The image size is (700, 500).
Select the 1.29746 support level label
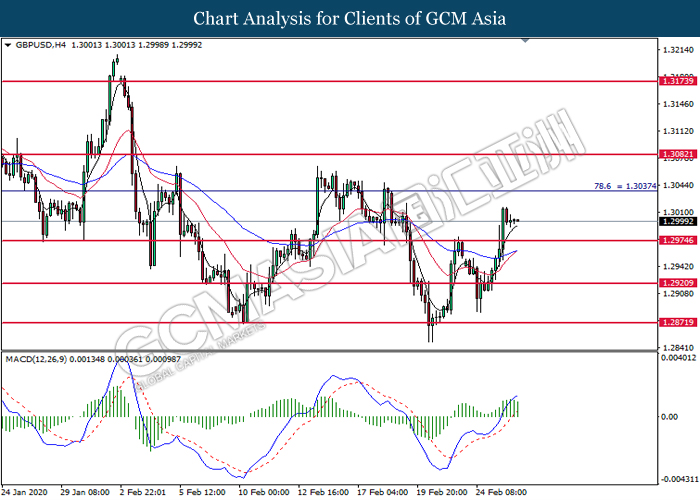(678, 240)
